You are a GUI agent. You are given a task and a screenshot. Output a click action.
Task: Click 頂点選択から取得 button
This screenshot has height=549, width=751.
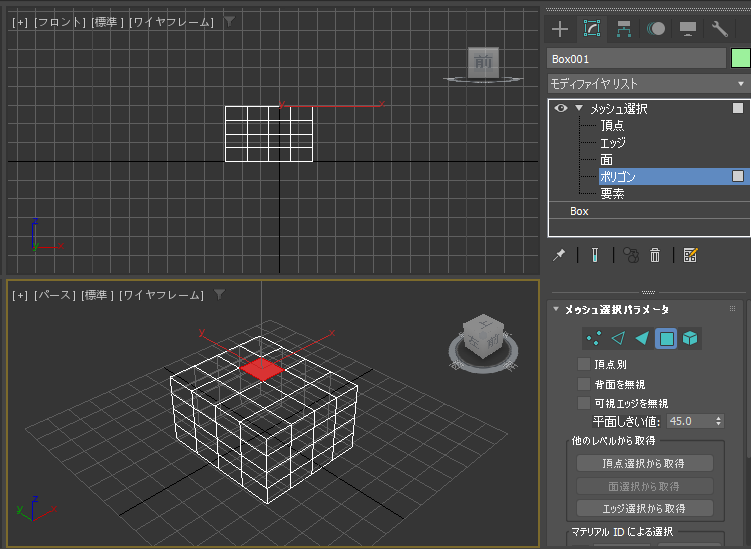[x=645, y=463]
